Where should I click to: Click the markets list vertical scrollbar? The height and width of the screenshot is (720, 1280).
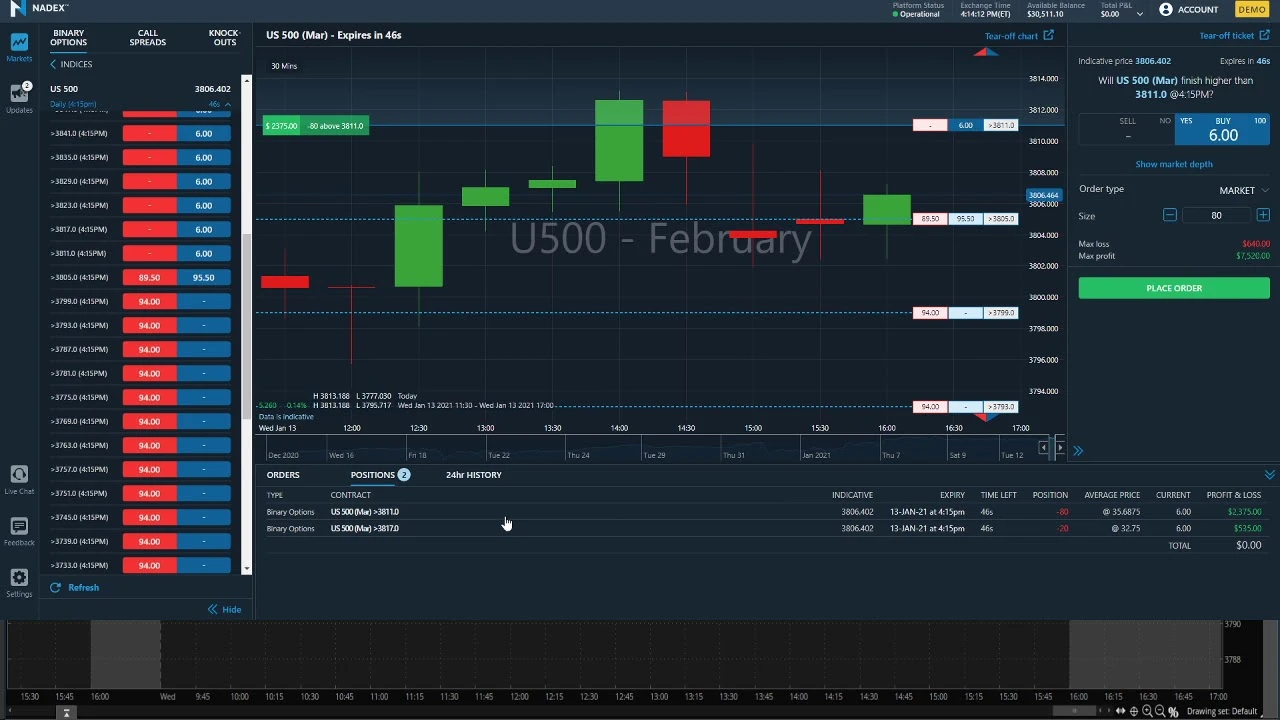point(246,325)
